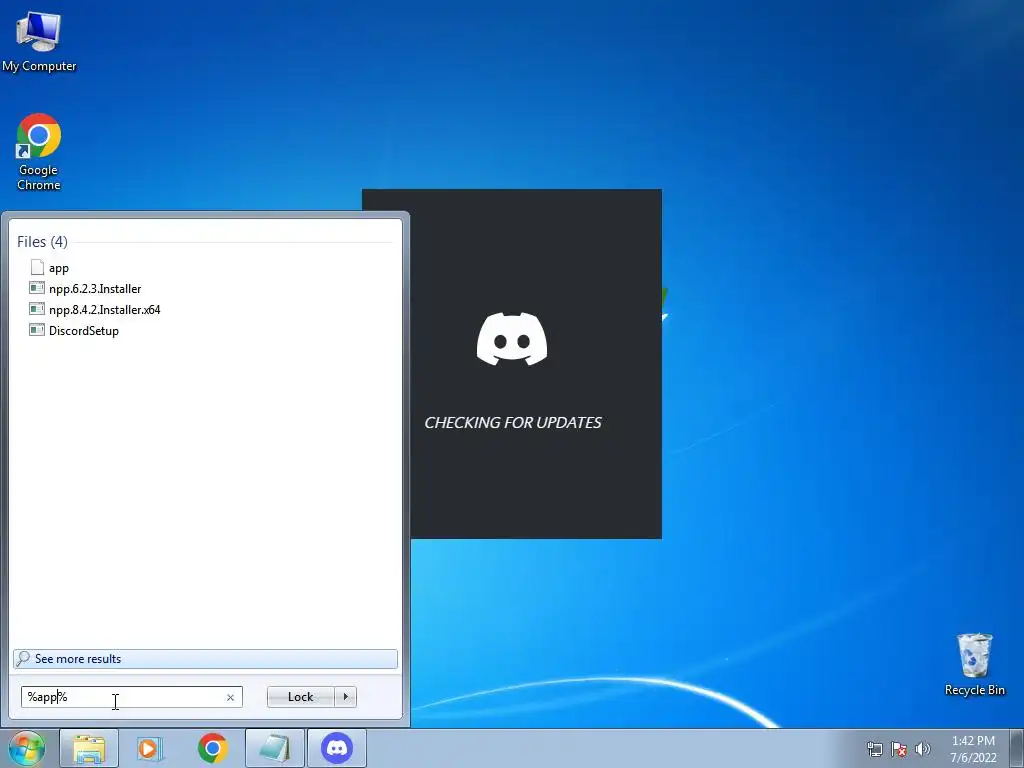Open DiscordSetup search result
This screenshot has width=1024, height=768.
coord(84,330)
